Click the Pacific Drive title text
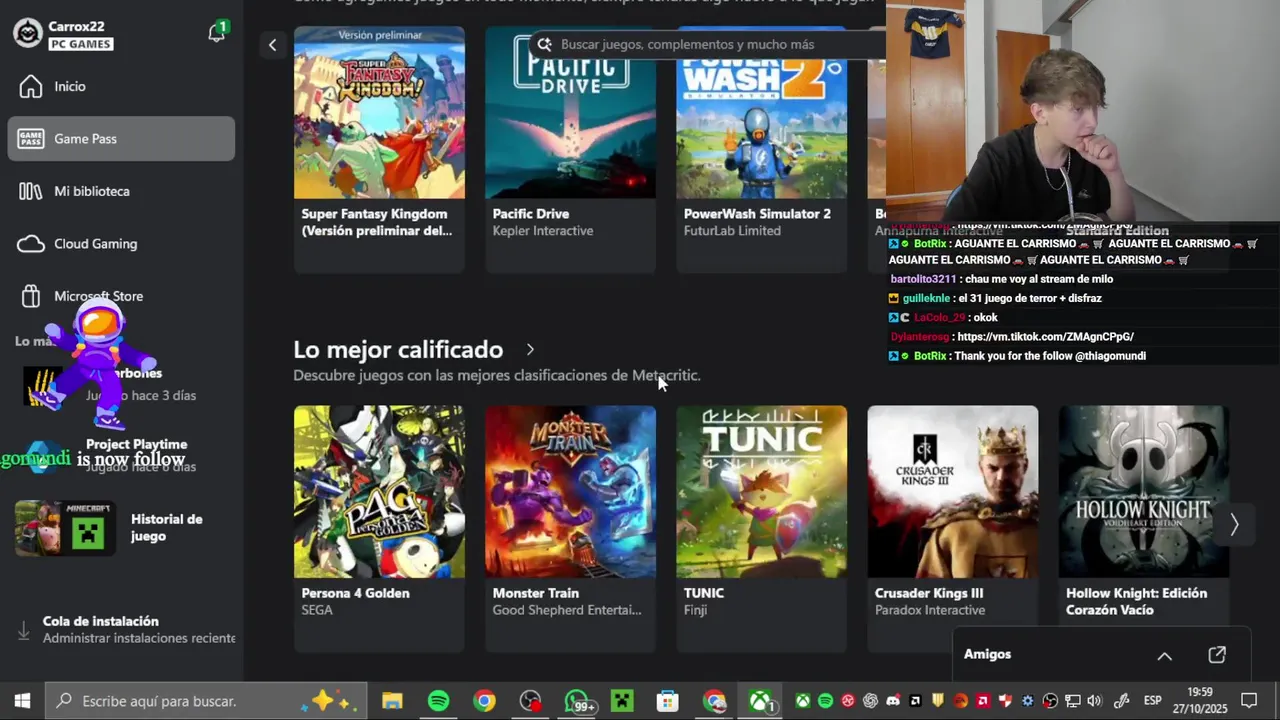 coord(531,214)
